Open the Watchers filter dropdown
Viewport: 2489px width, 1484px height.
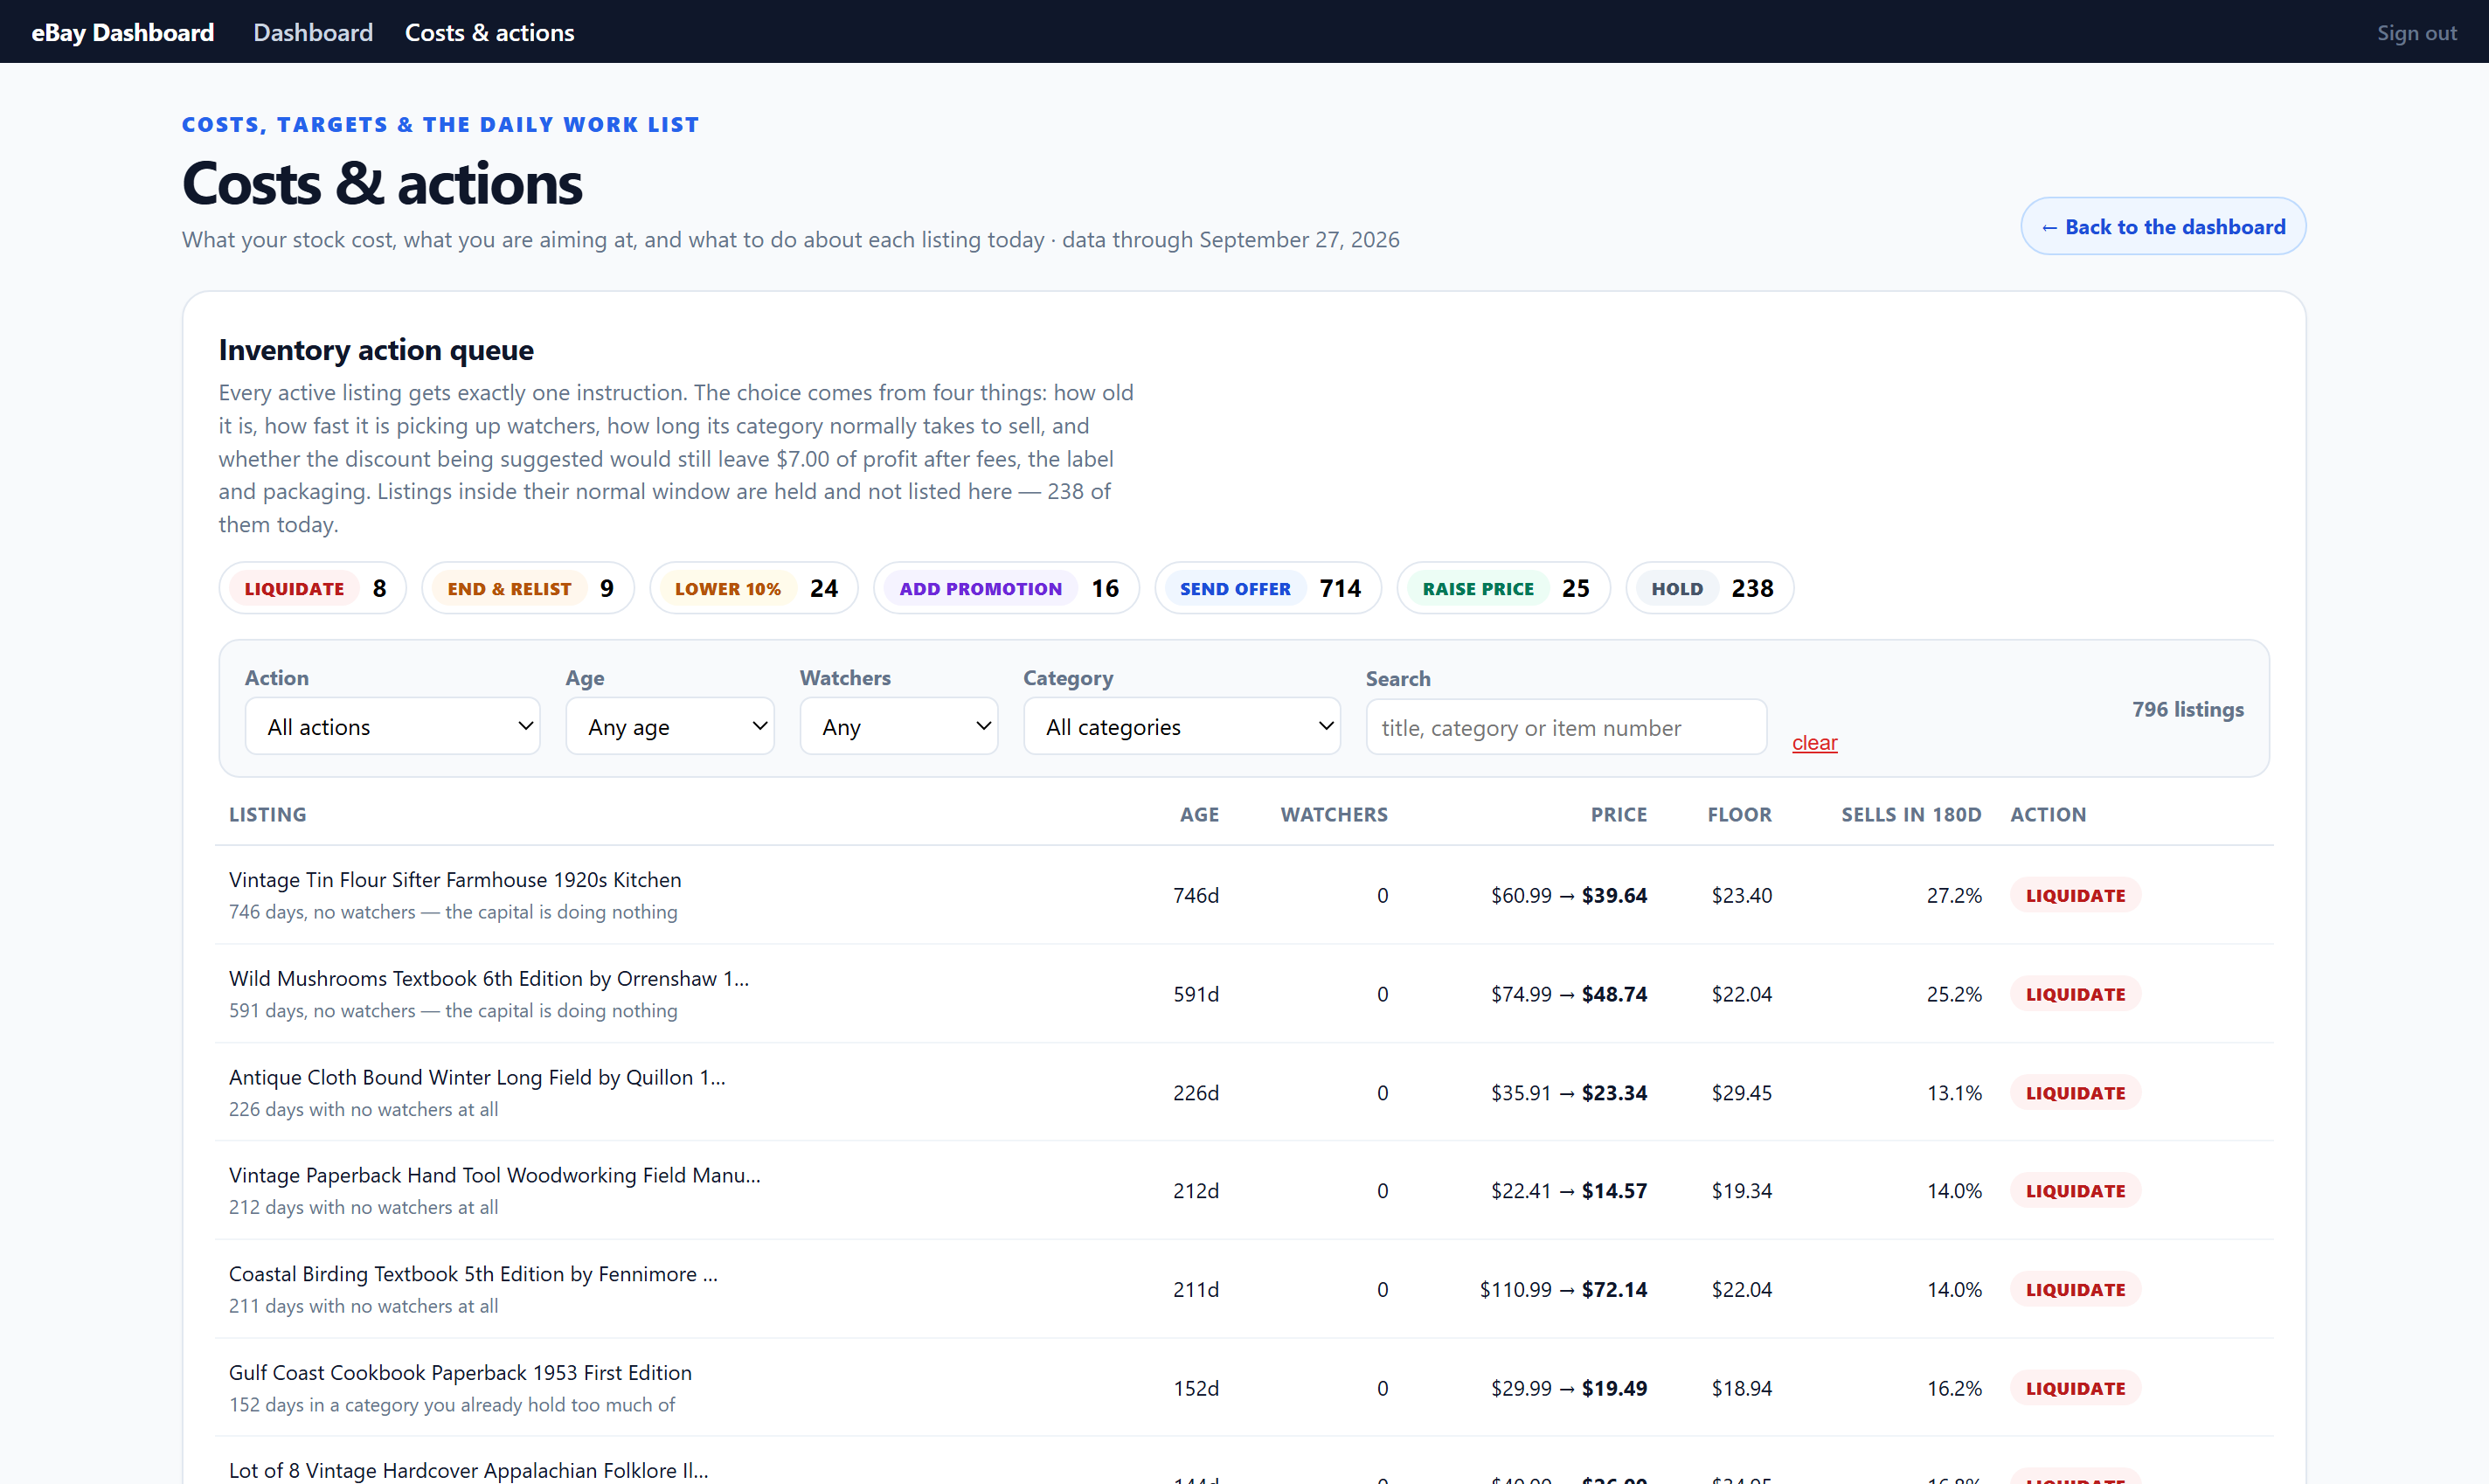pyautogui.click(x=898, y=726)
